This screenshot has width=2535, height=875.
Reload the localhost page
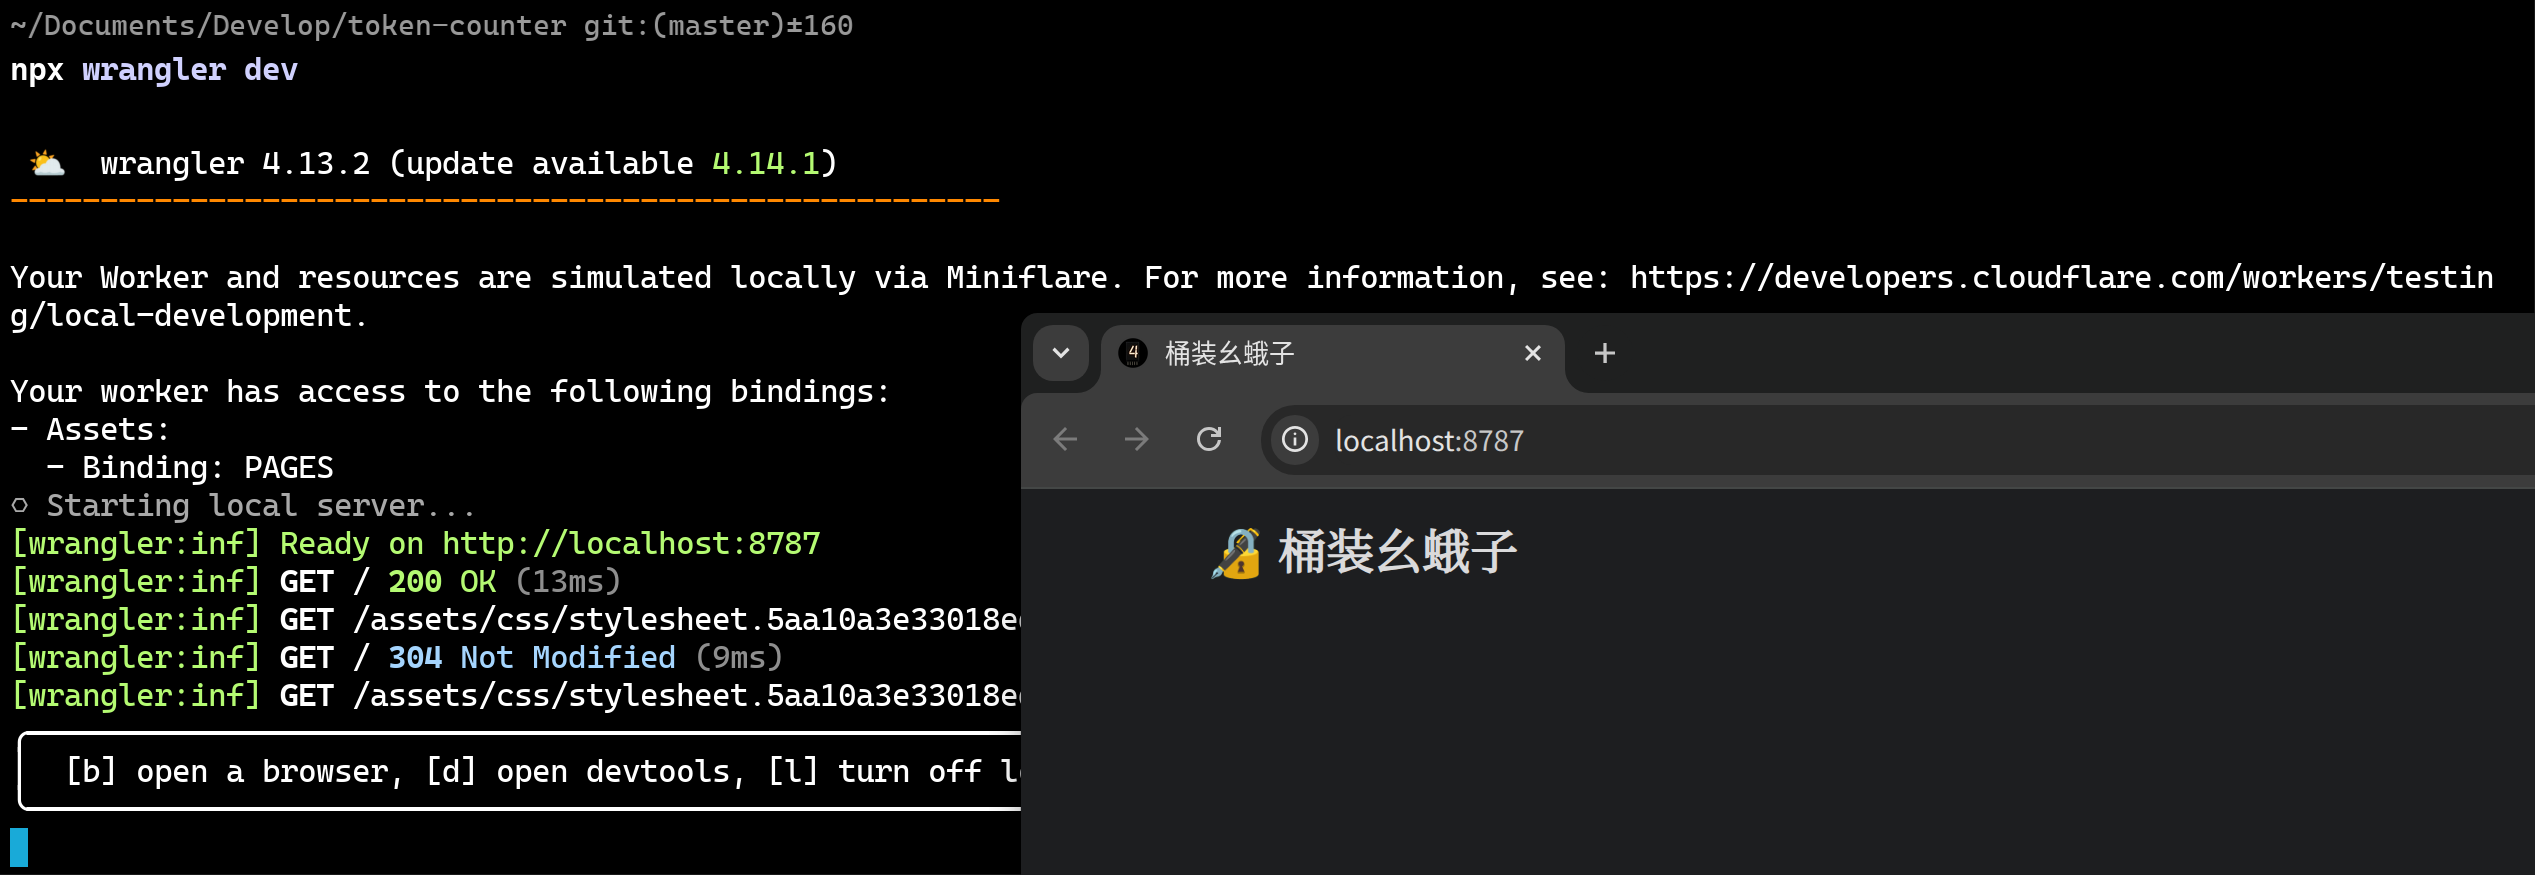pyautogui.click(x=1209, y=439)
